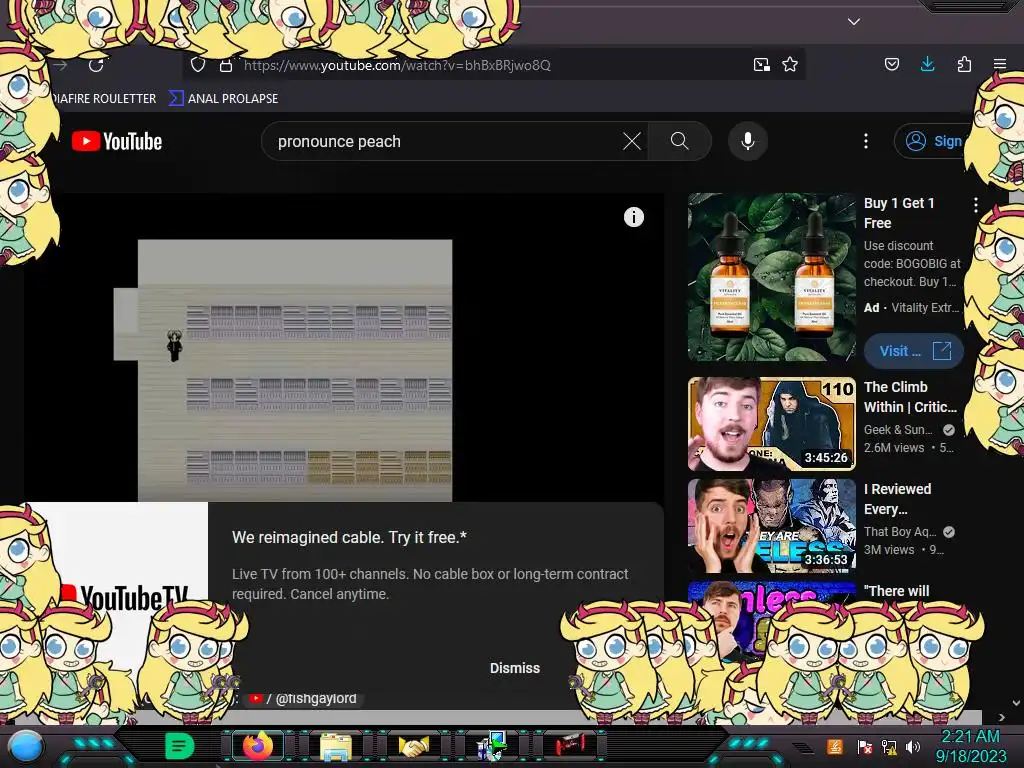
Task: Switch to Firefox on the taskbar
Action: pyautogui.click(x=258, y=746)
